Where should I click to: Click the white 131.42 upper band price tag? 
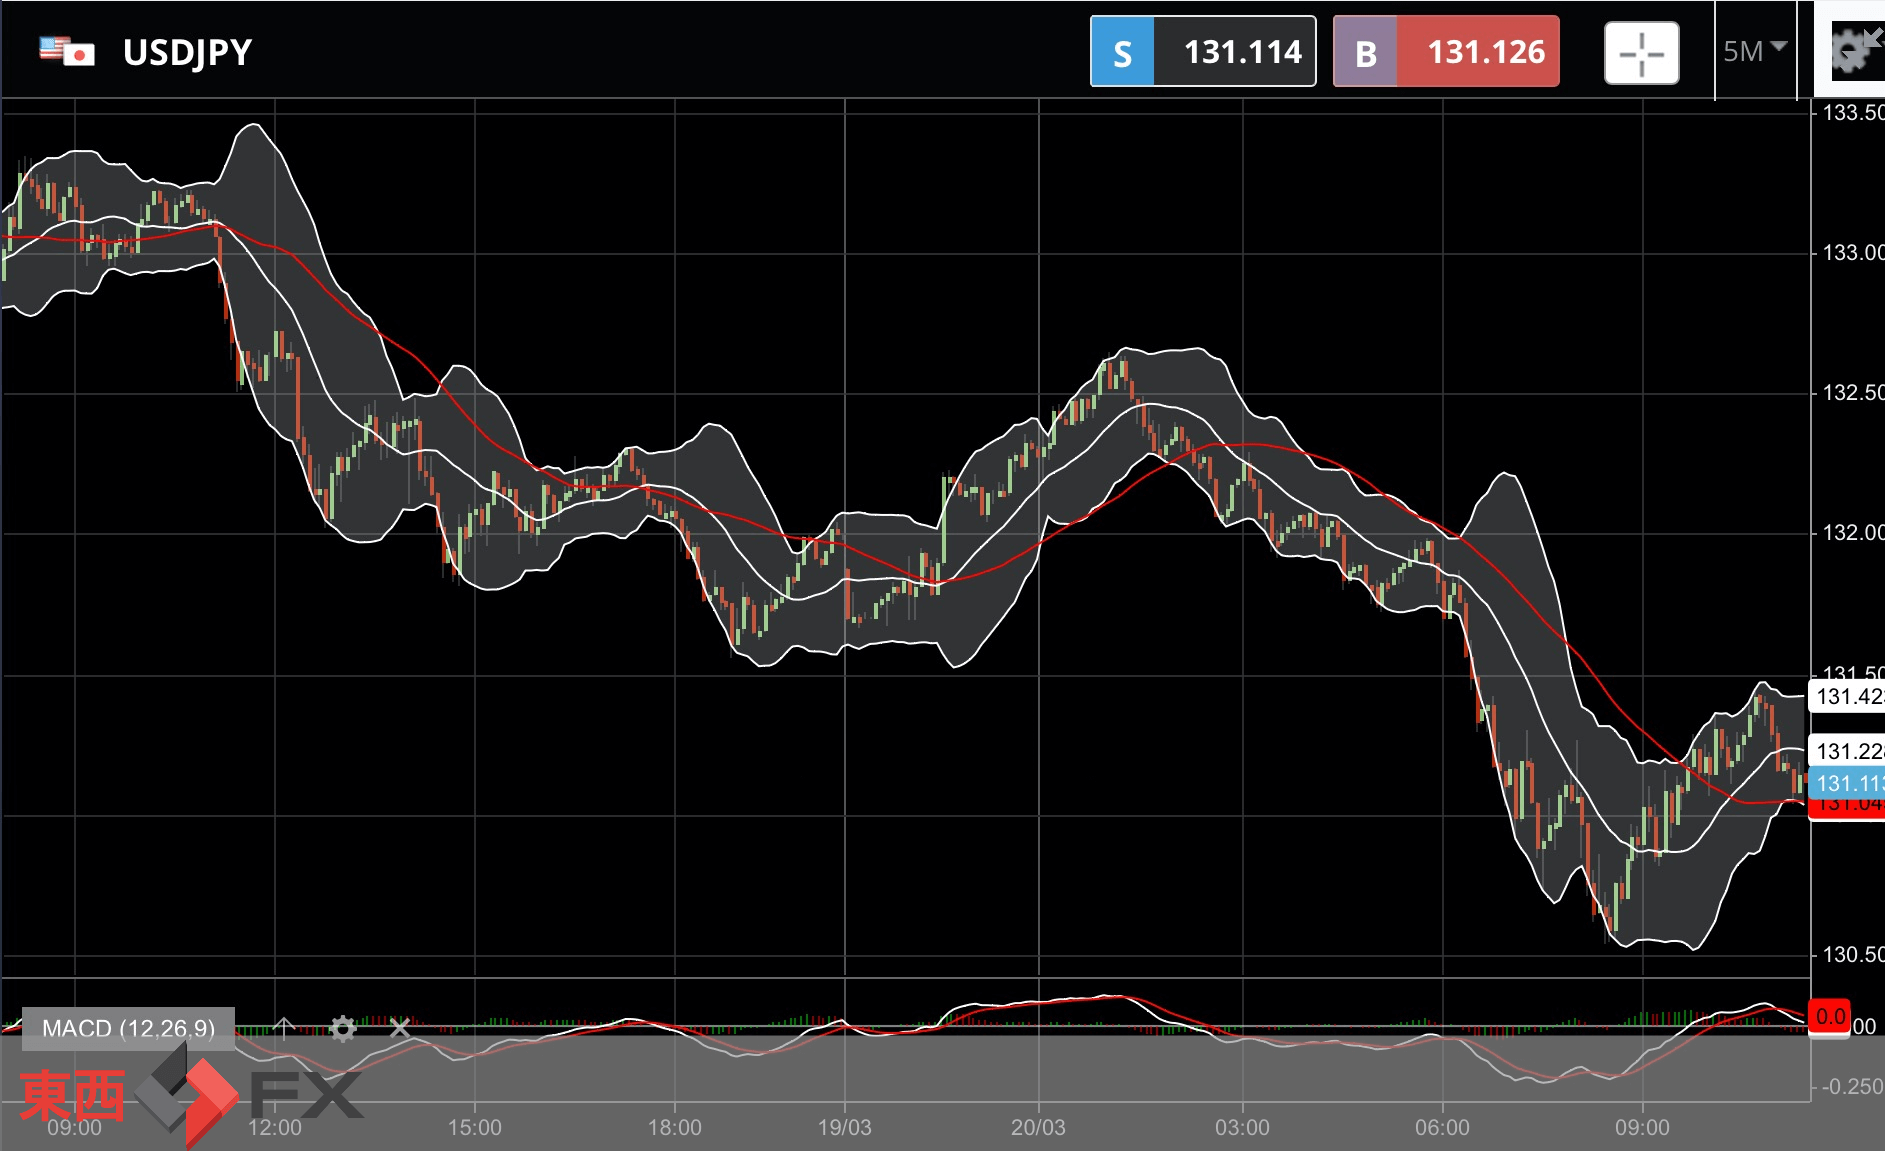pos(1848,696)
